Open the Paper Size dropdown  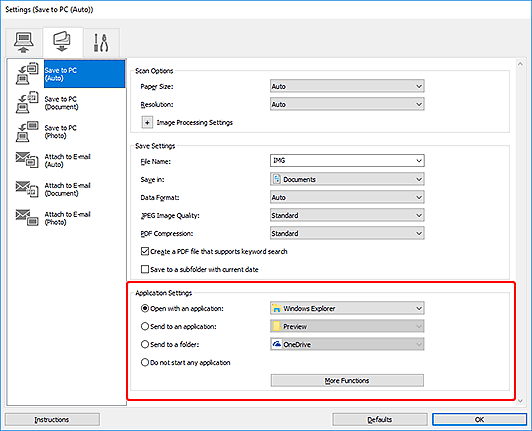[x=347, y=86]
